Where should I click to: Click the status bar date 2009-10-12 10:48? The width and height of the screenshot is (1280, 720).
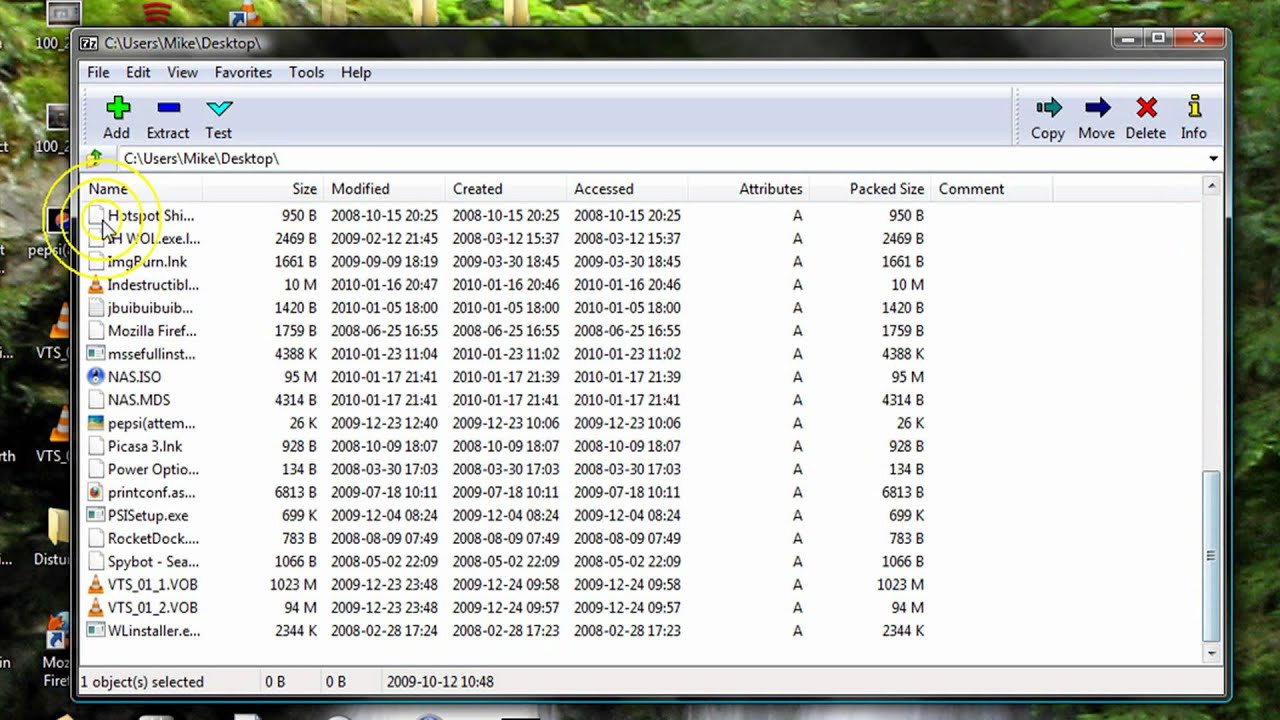pos(439,682)
